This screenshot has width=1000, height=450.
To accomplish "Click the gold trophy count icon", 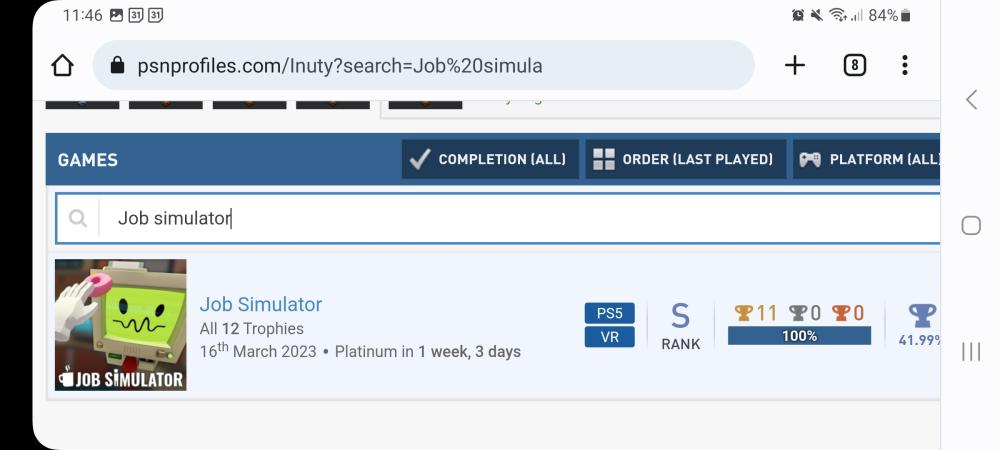I will [x=743, y=313].
